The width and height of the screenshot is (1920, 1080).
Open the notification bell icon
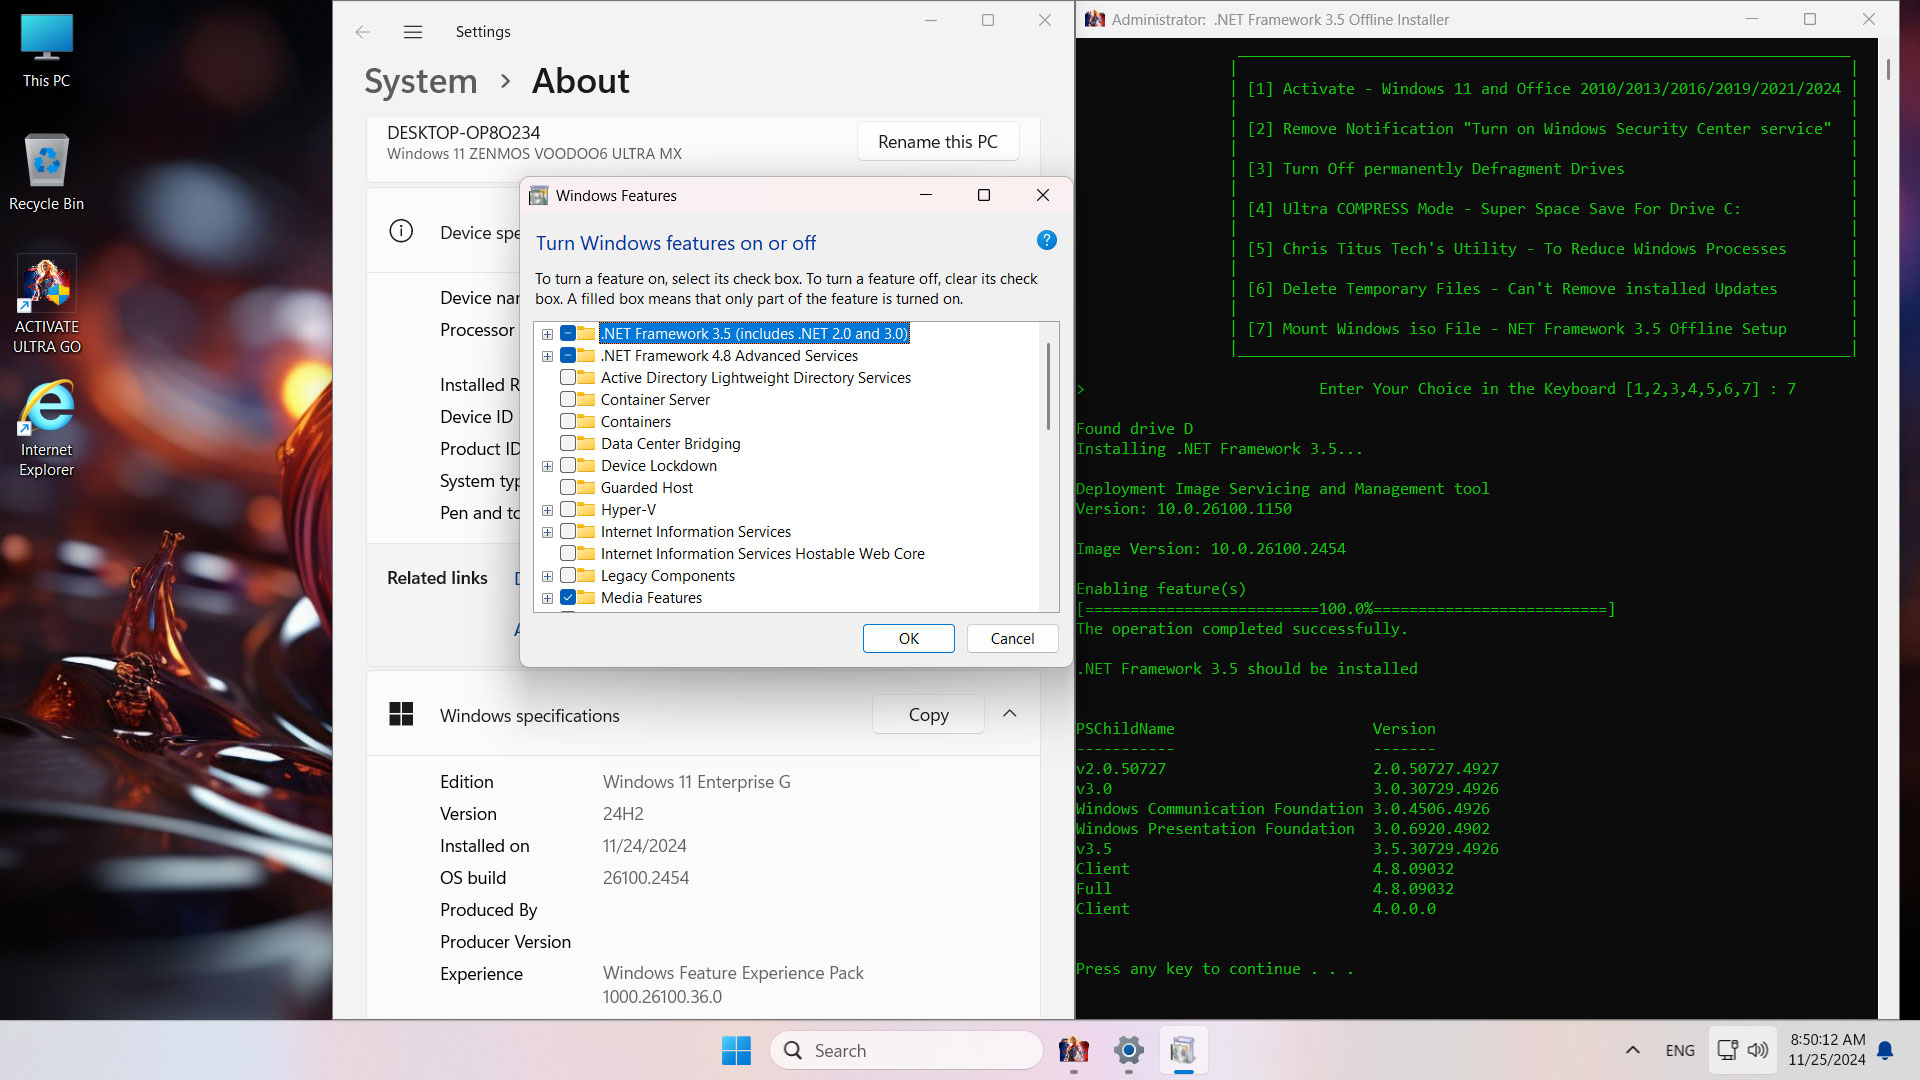coord(1885,1050)
